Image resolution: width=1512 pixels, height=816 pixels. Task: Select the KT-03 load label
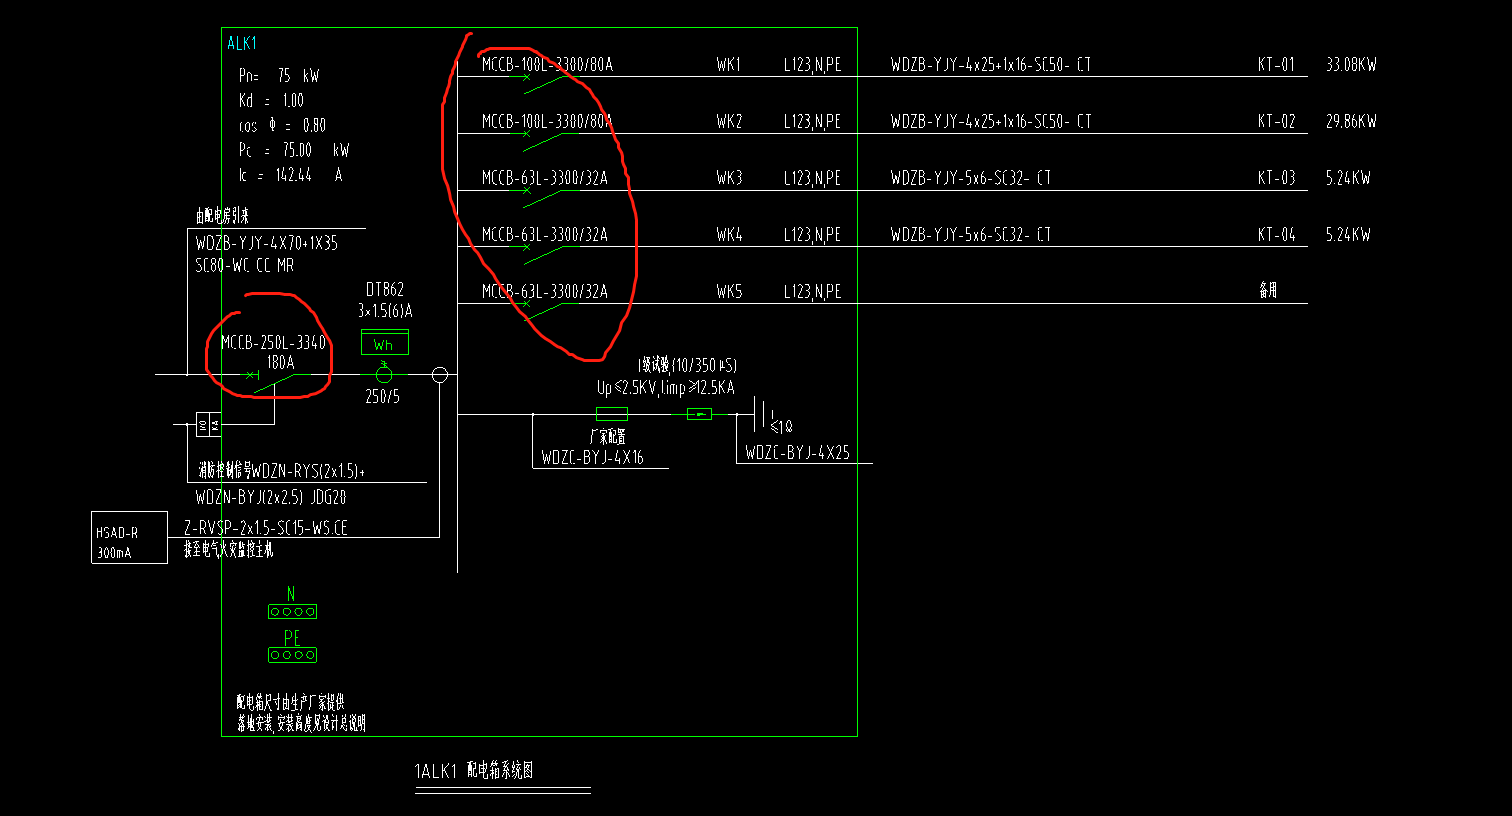[x=1277, y=179]
